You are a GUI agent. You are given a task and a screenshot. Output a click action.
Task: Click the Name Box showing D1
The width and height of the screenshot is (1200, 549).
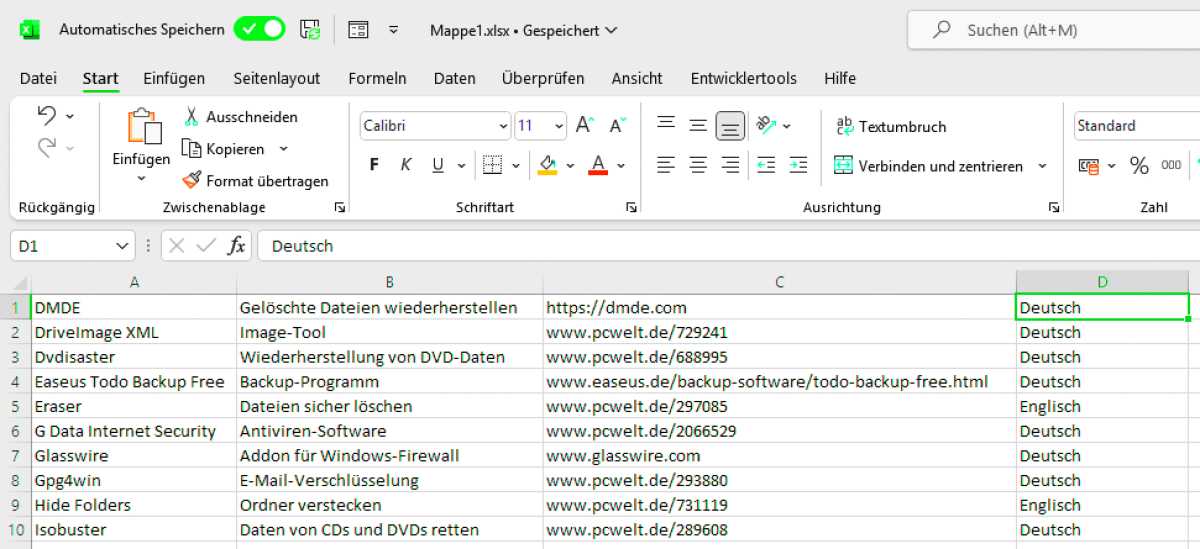[x=72, y=246]
